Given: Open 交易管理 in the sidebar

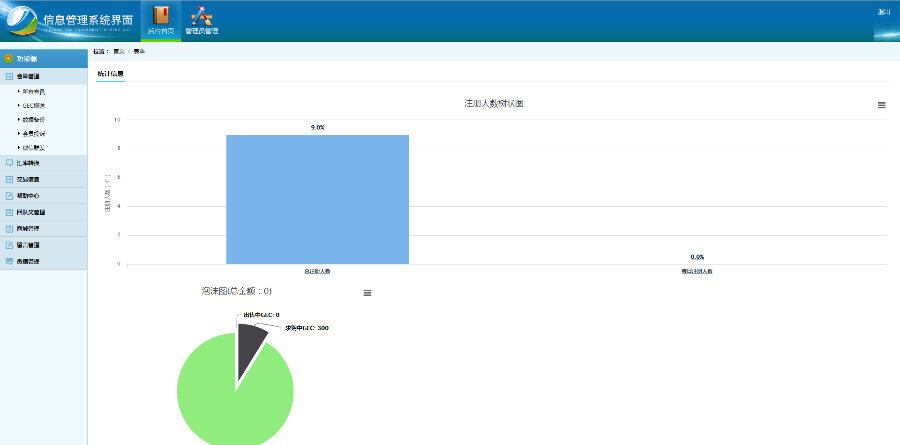Looking at the screenshot, I should tap(44, 179).
